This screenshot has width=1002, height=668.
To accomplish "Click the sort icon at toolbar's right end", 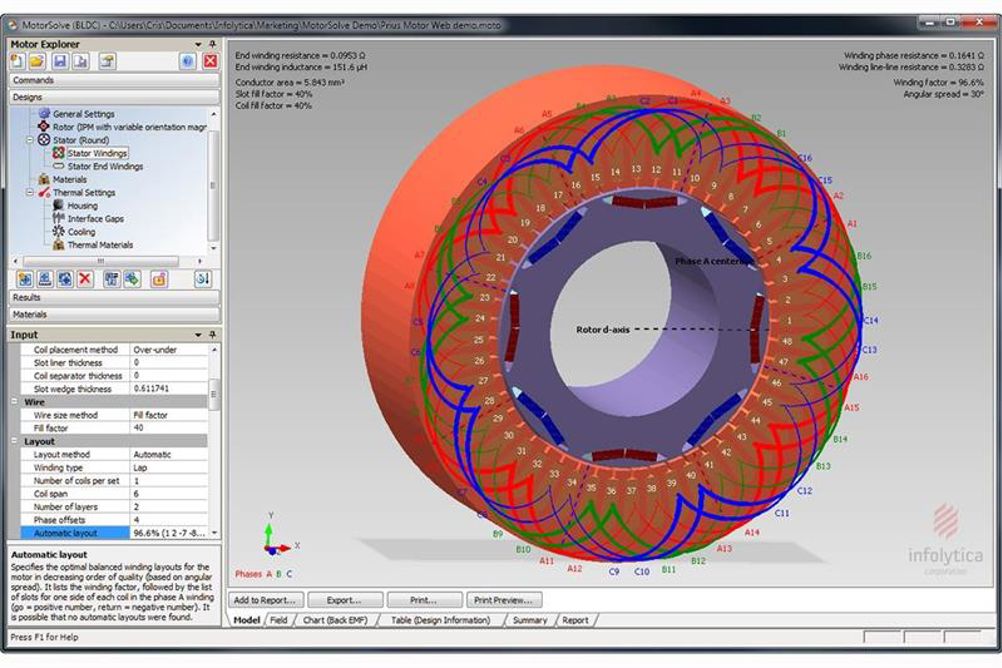I will (x=203, y=279).
